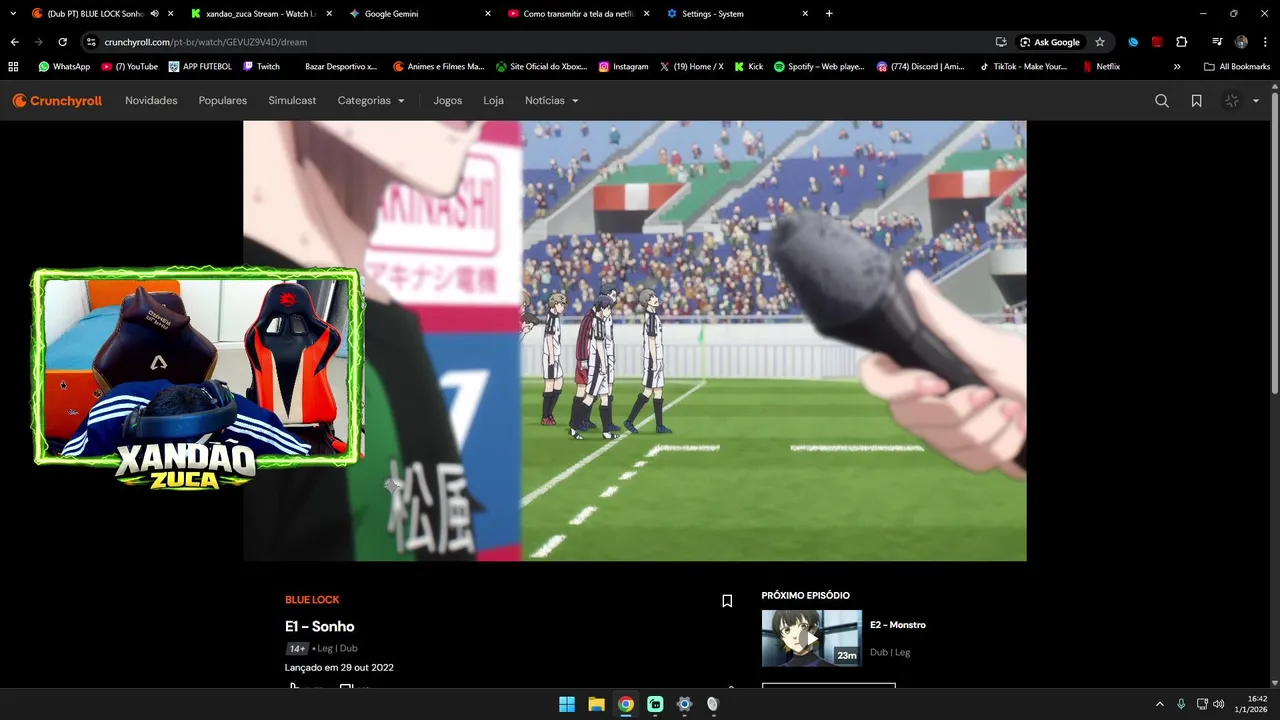Open the Site Oficial do Xbox bookmark

pos(542,67)
